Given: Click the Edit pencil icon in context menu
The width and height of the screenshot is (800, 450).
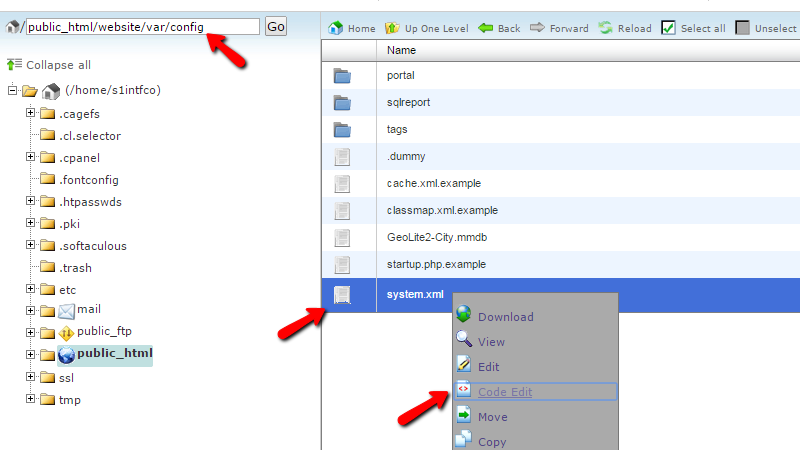Looking at the screenshot, I should [x=464, y=364].
